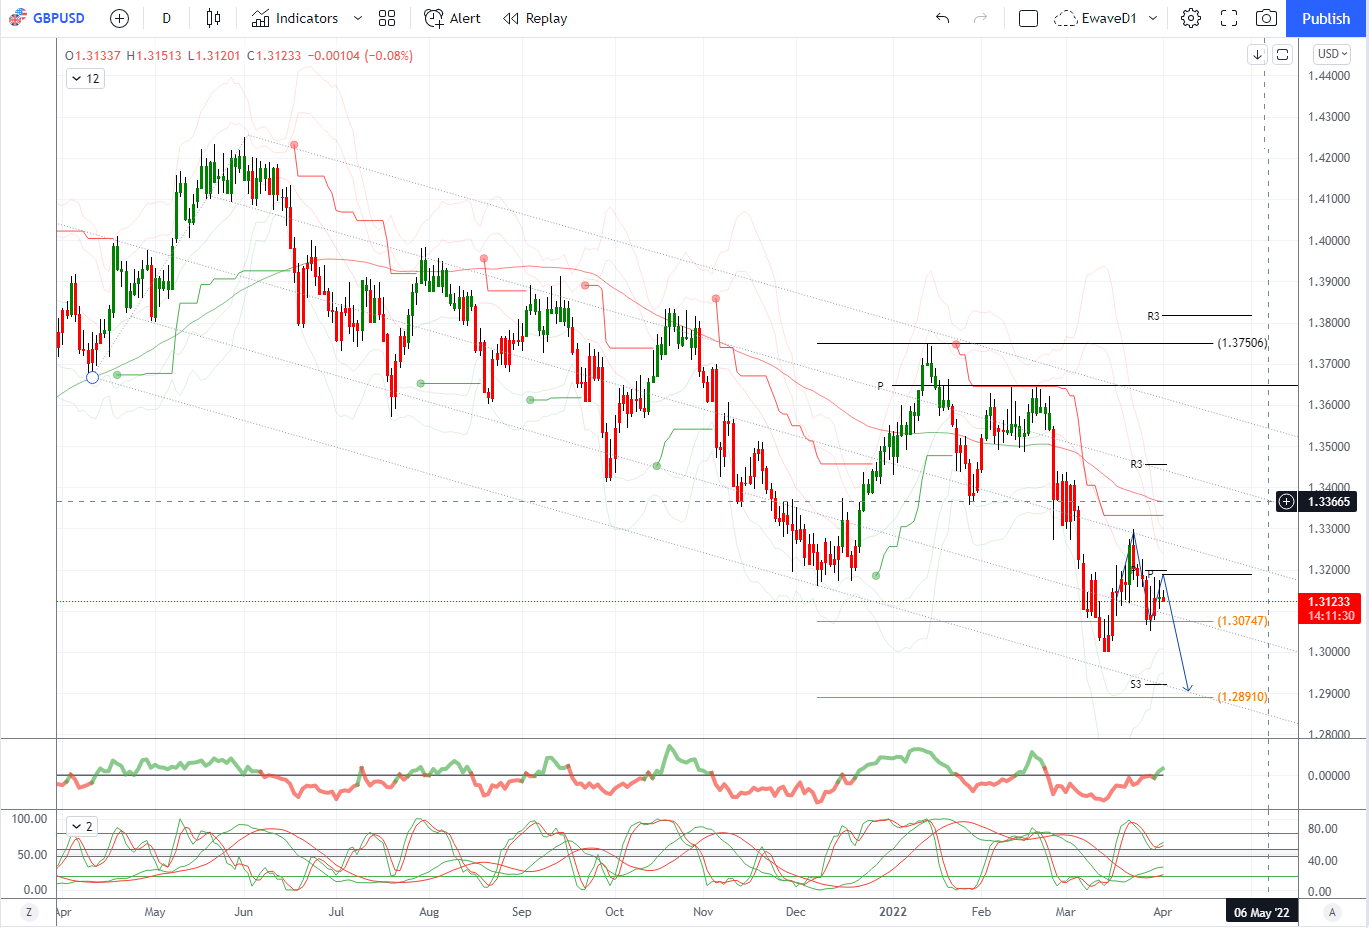The height and width of the screenshot is (928, 1369).
Task: Take a chart snapshot with camera
Action: coord(1266,18)
